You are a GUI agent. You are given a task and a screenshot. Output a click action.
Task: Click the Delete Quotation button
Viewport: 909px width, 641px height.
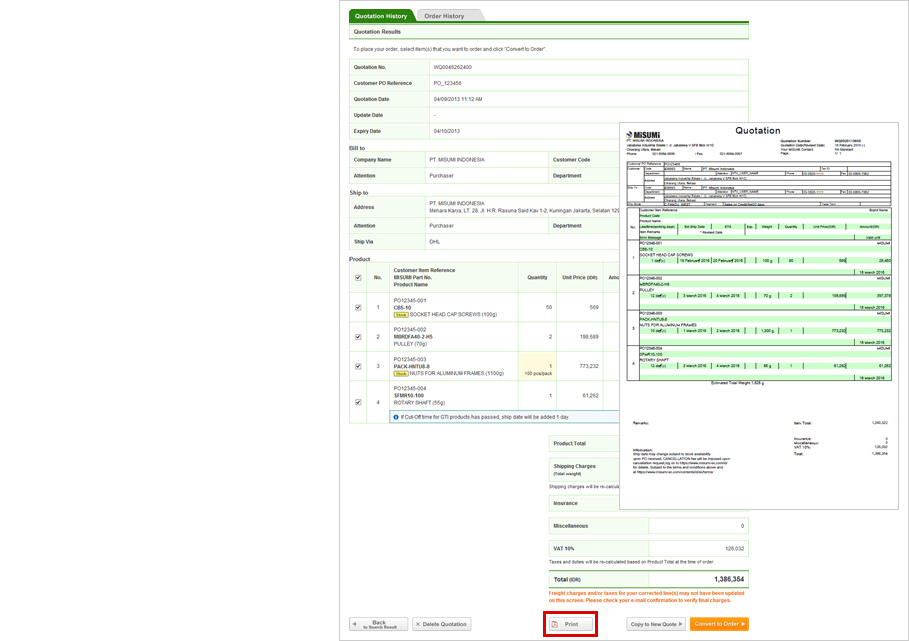[x=441, y=624]
